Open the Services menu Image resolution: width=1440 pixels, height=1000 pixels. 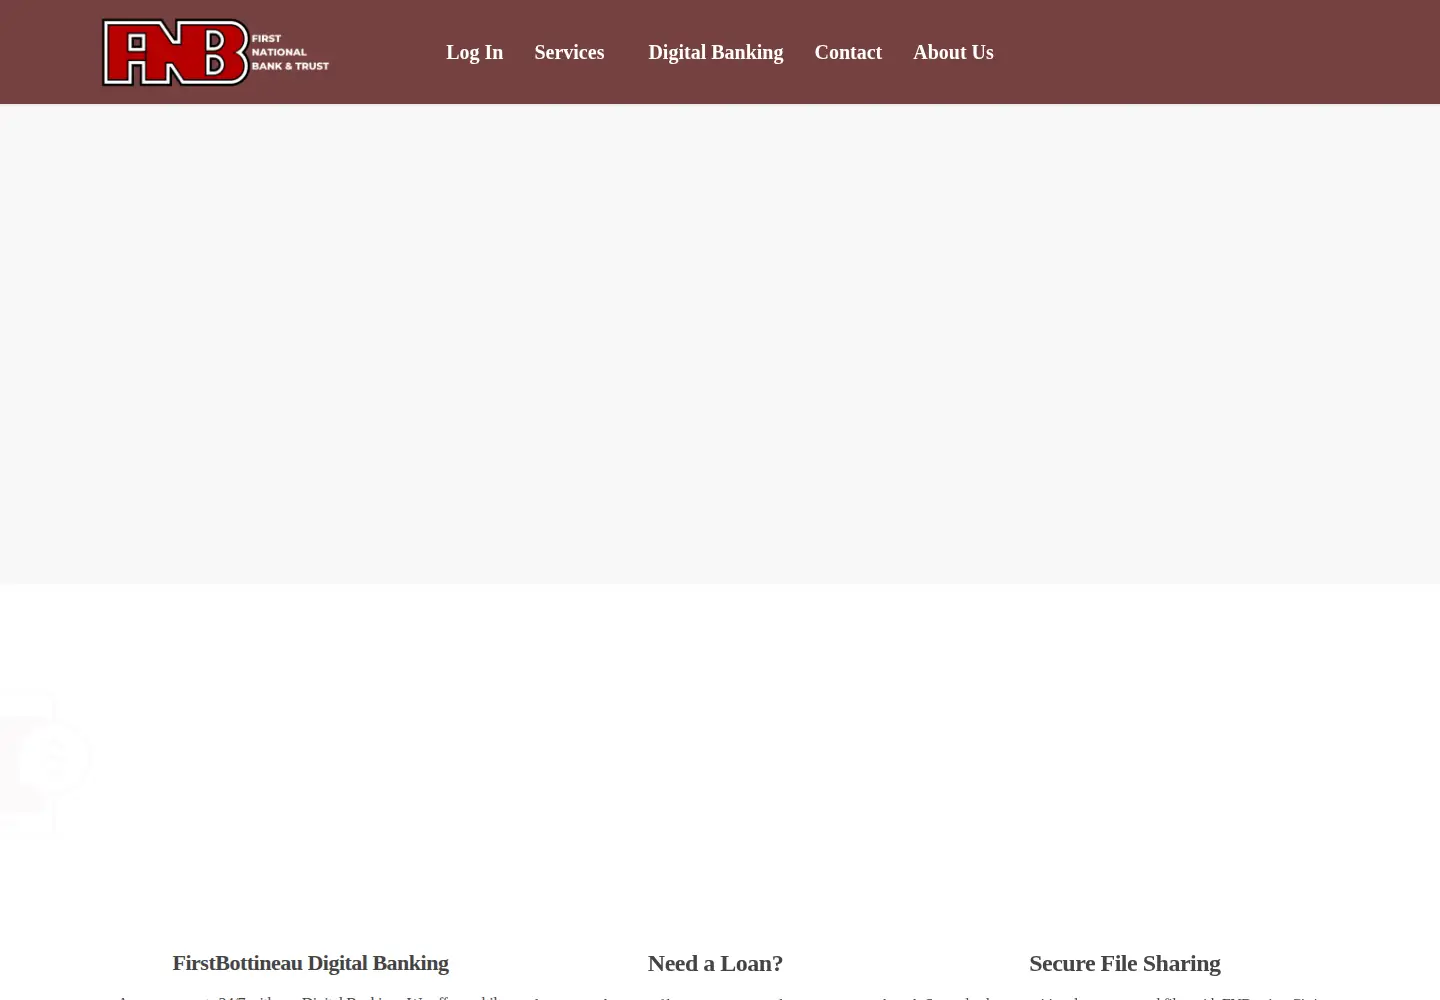pos(569,52)
